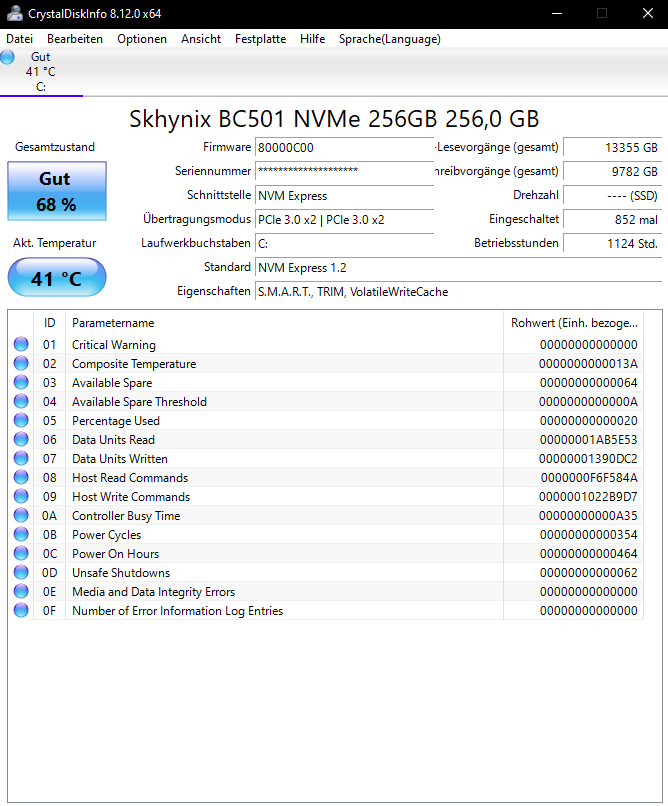Click status orb for Power On Hours
Screen dimensions: 668x806
21,553
